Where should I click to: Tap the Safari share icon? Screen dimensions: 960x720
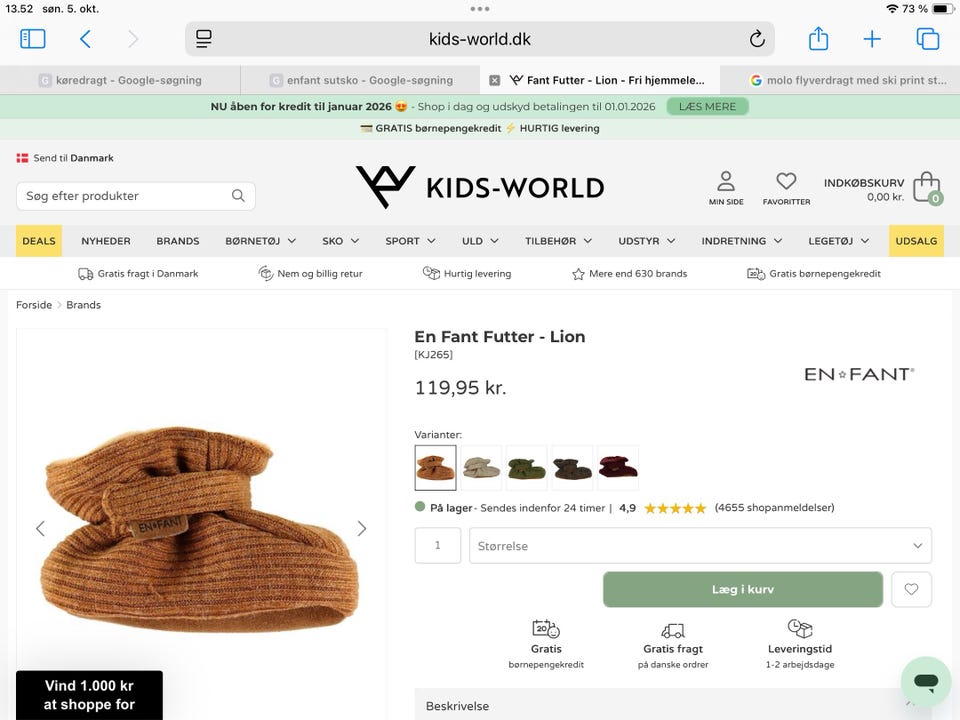(818, 39)
